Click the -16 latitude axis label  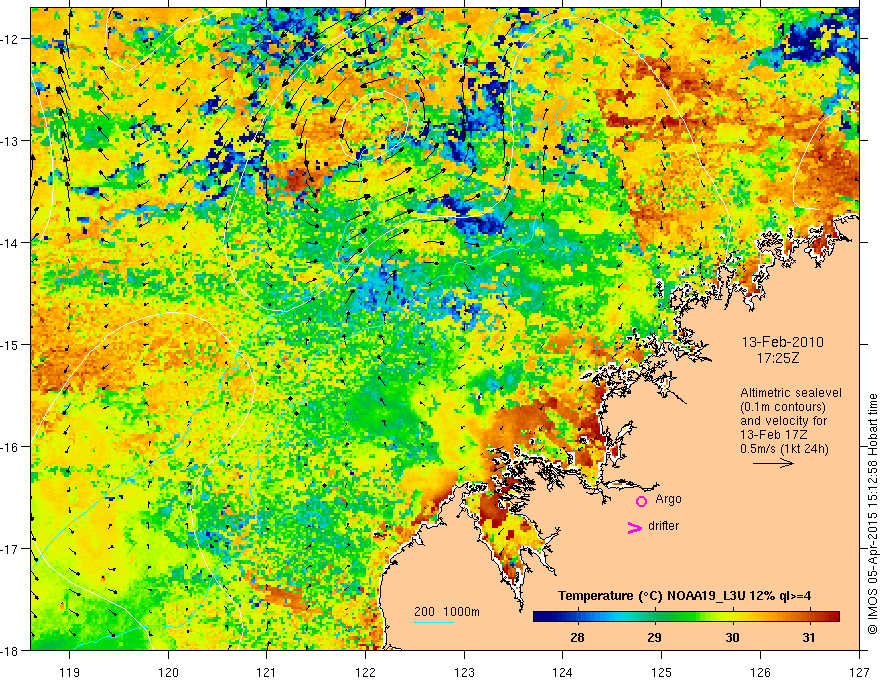pos(10,447)
